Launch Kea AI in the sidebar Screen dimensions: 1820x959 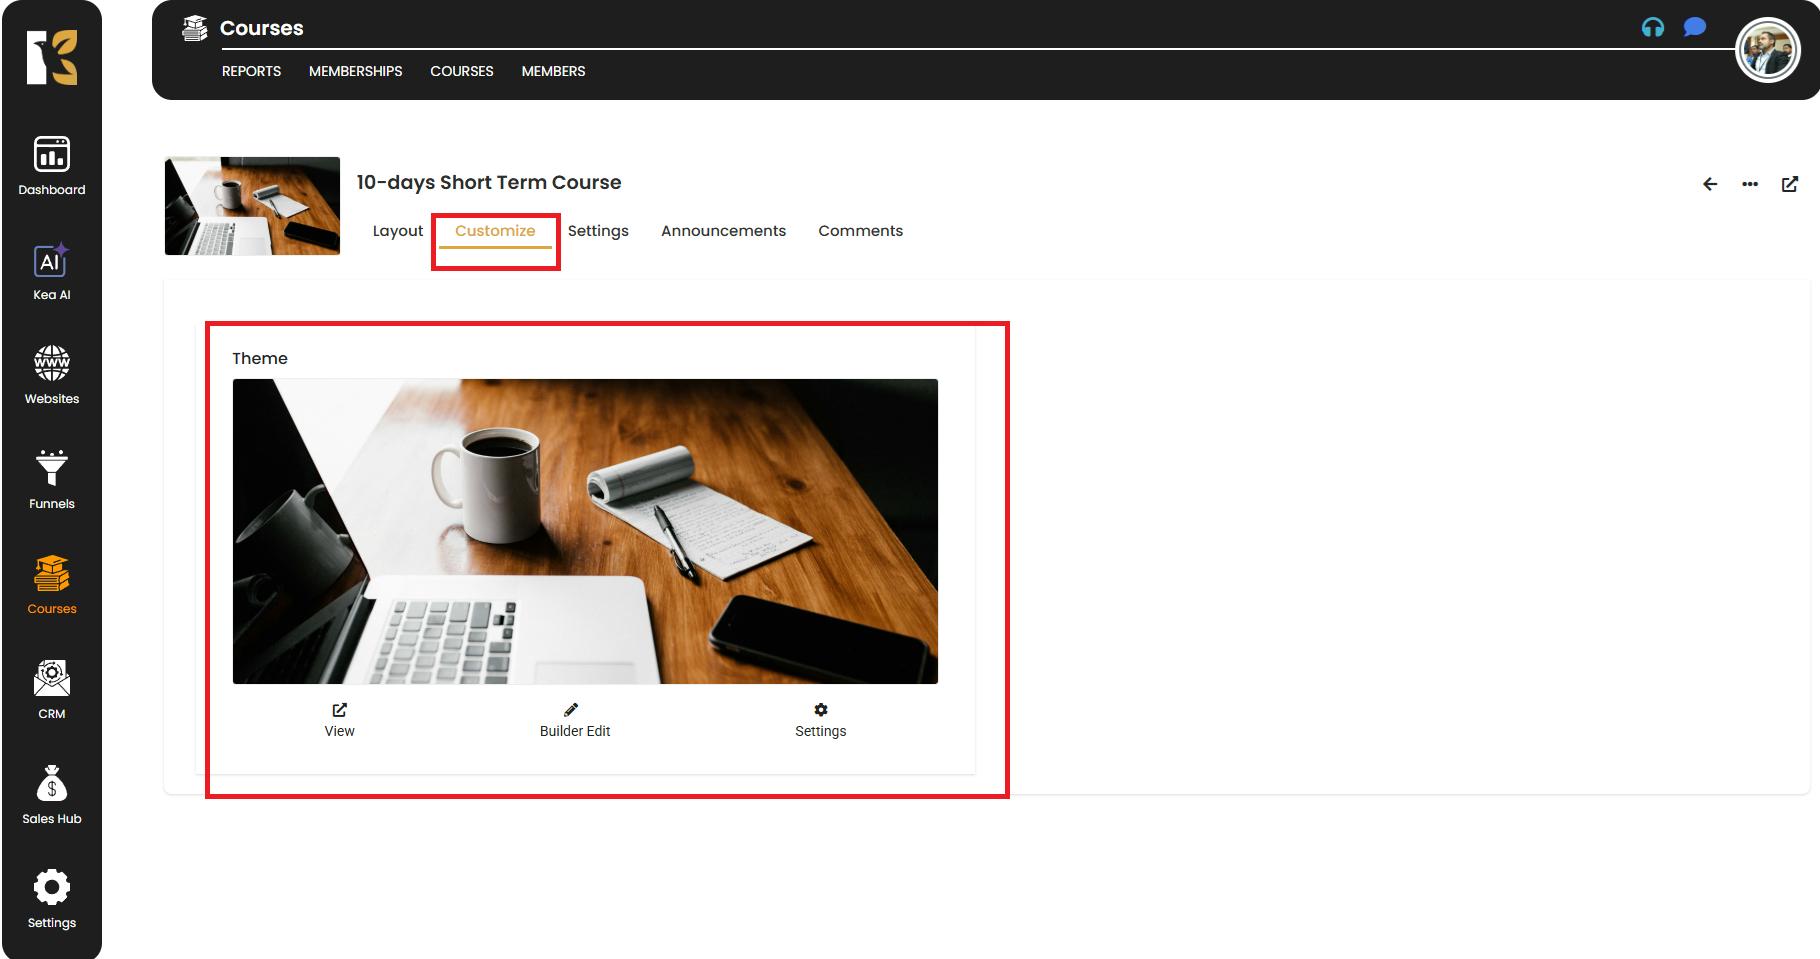tap(52, 272)
